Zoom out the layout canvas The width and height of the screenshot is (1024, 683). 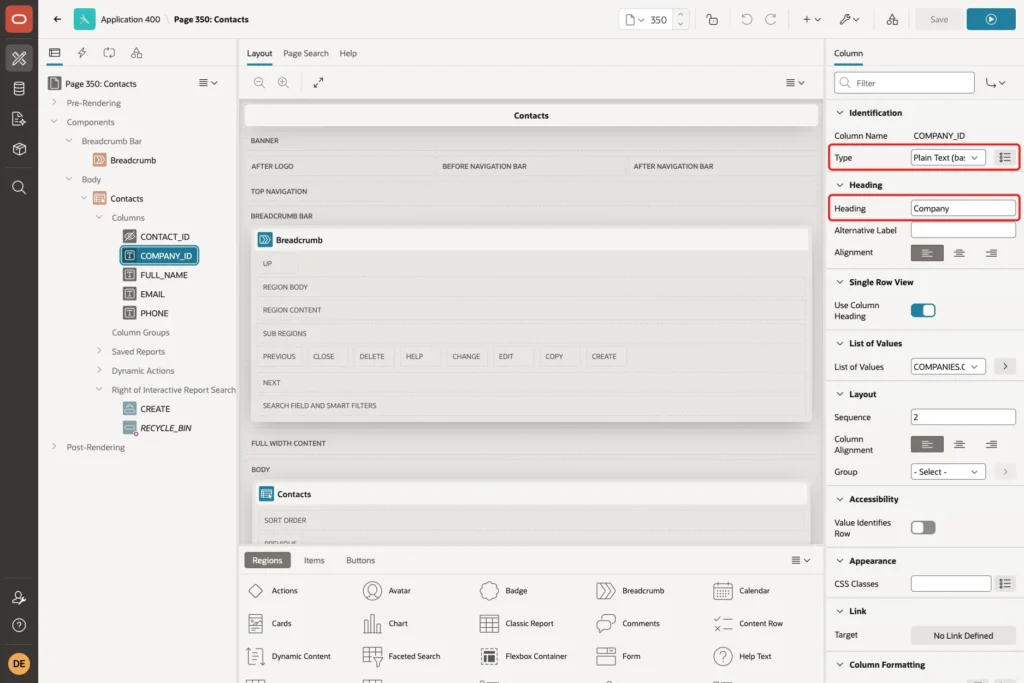point(259,83)
